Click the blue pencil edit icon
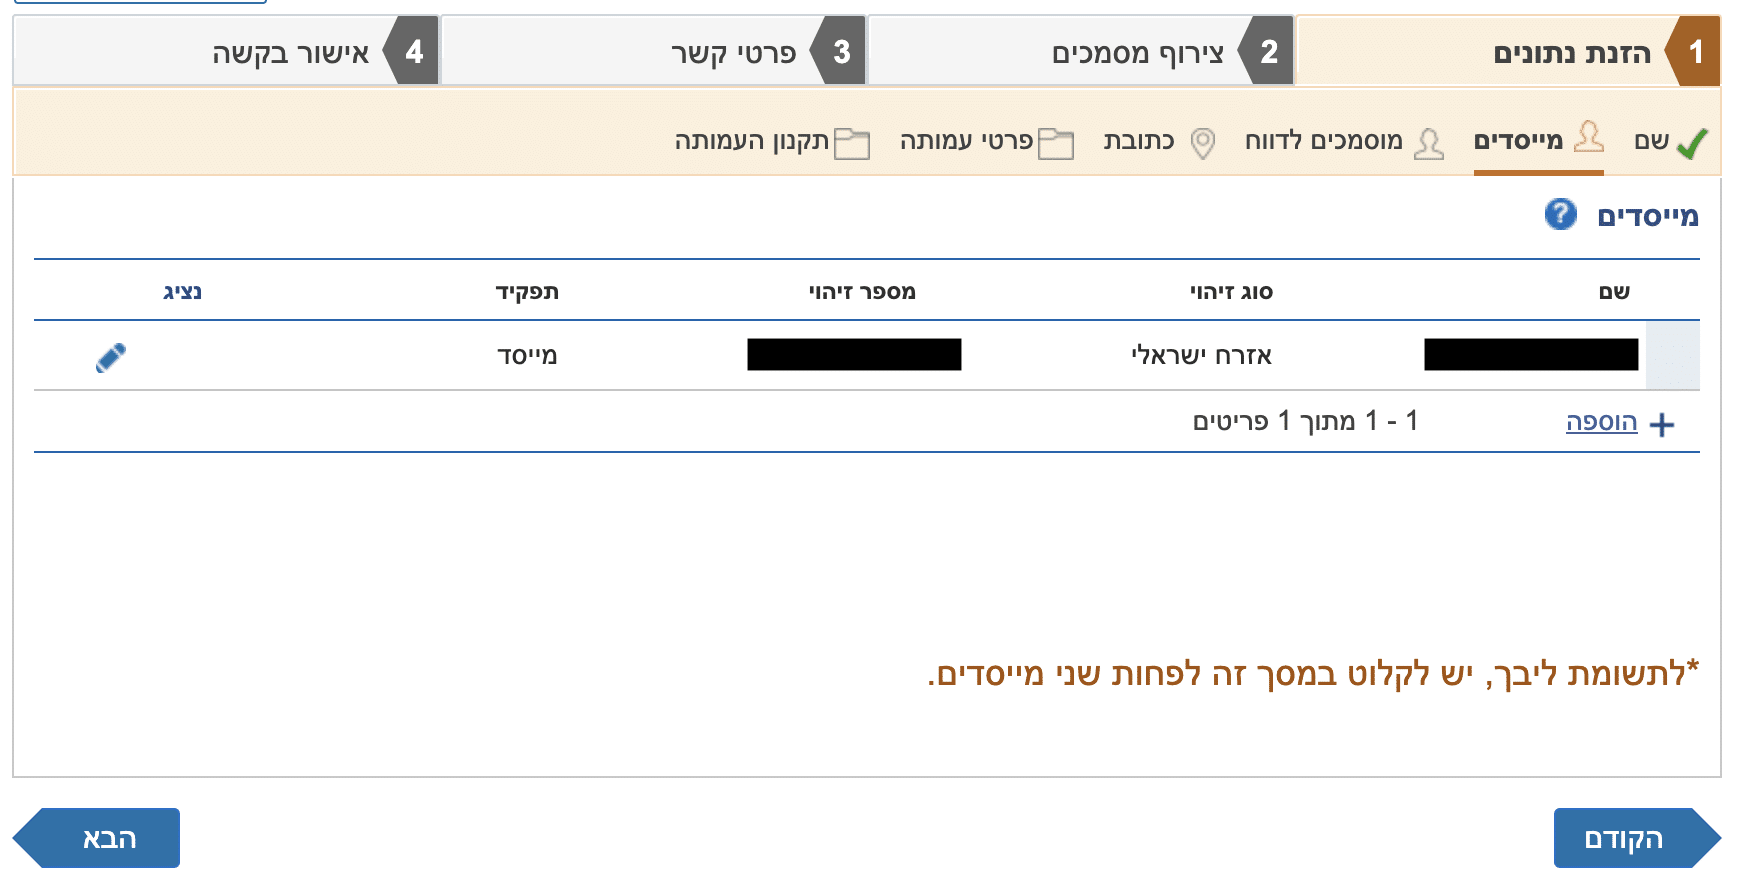Image resolution: width=1742 pixels, height=878 pixels. point(111,357)
